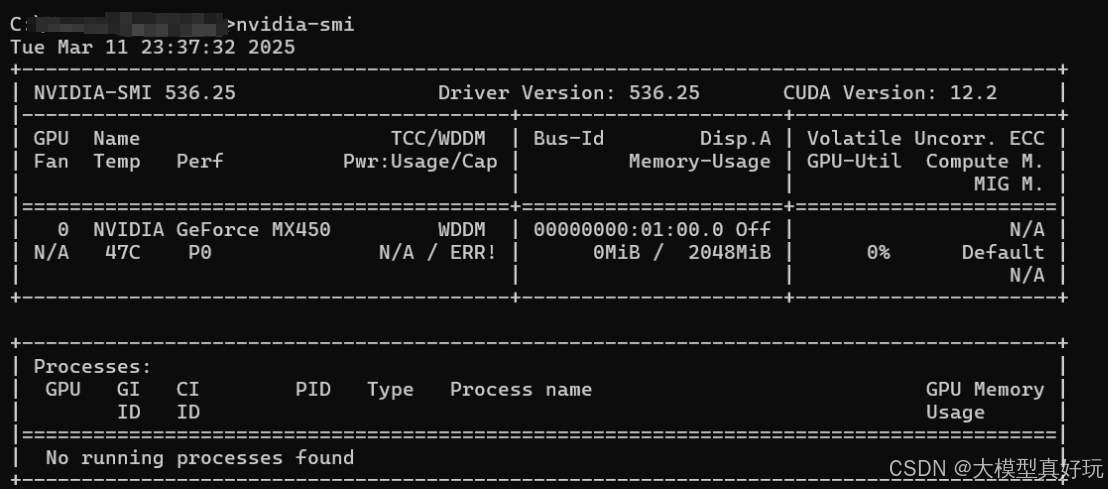Click the CUDA Version: 12.2 text
The image size is (1108, 489).
890,93
